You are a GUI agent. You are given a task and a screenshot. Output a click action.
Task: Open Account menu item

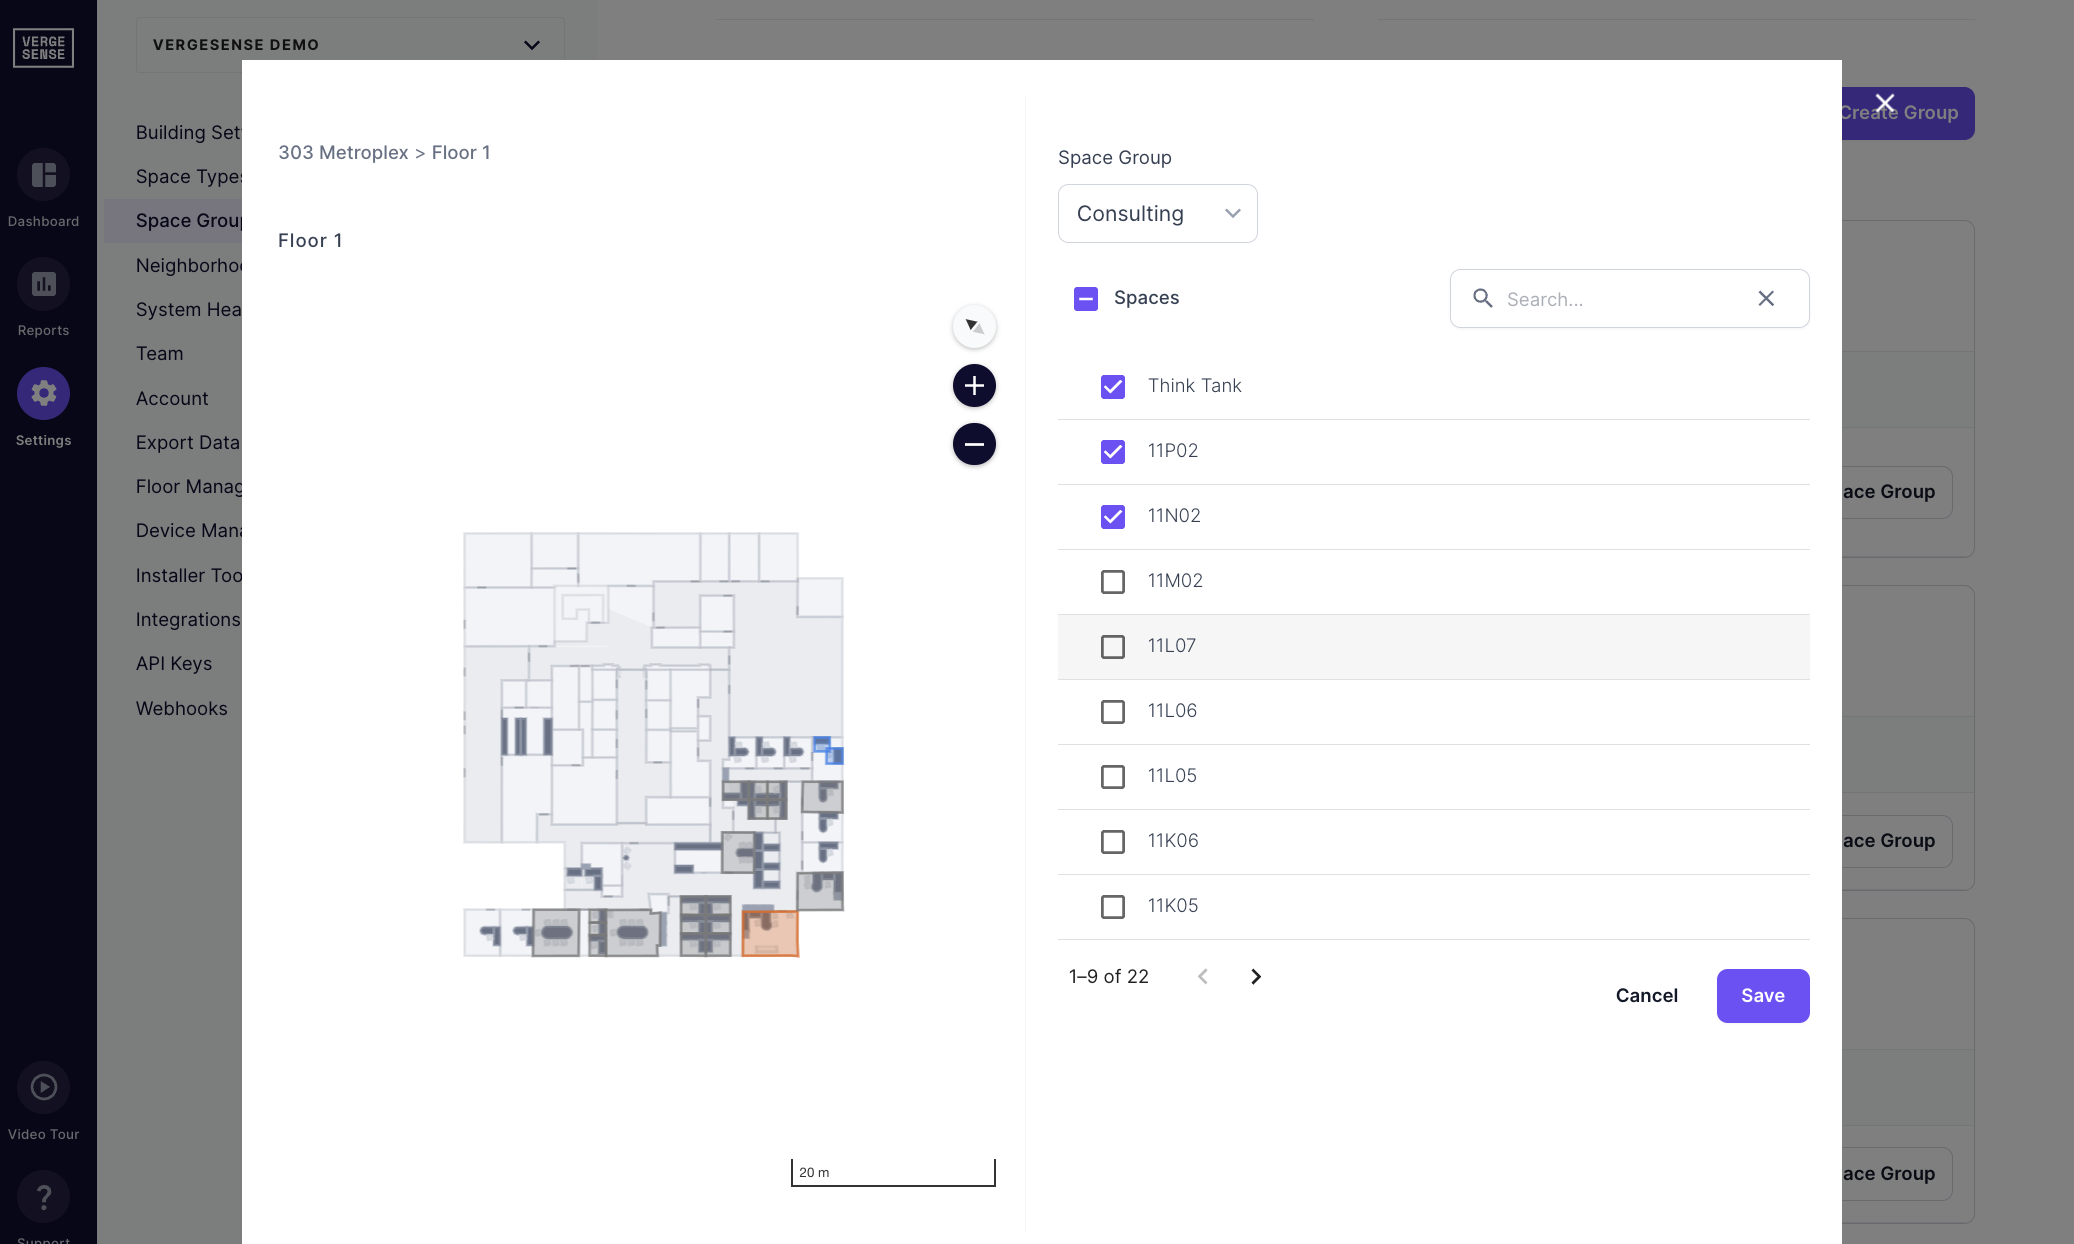tap(172, 398)
